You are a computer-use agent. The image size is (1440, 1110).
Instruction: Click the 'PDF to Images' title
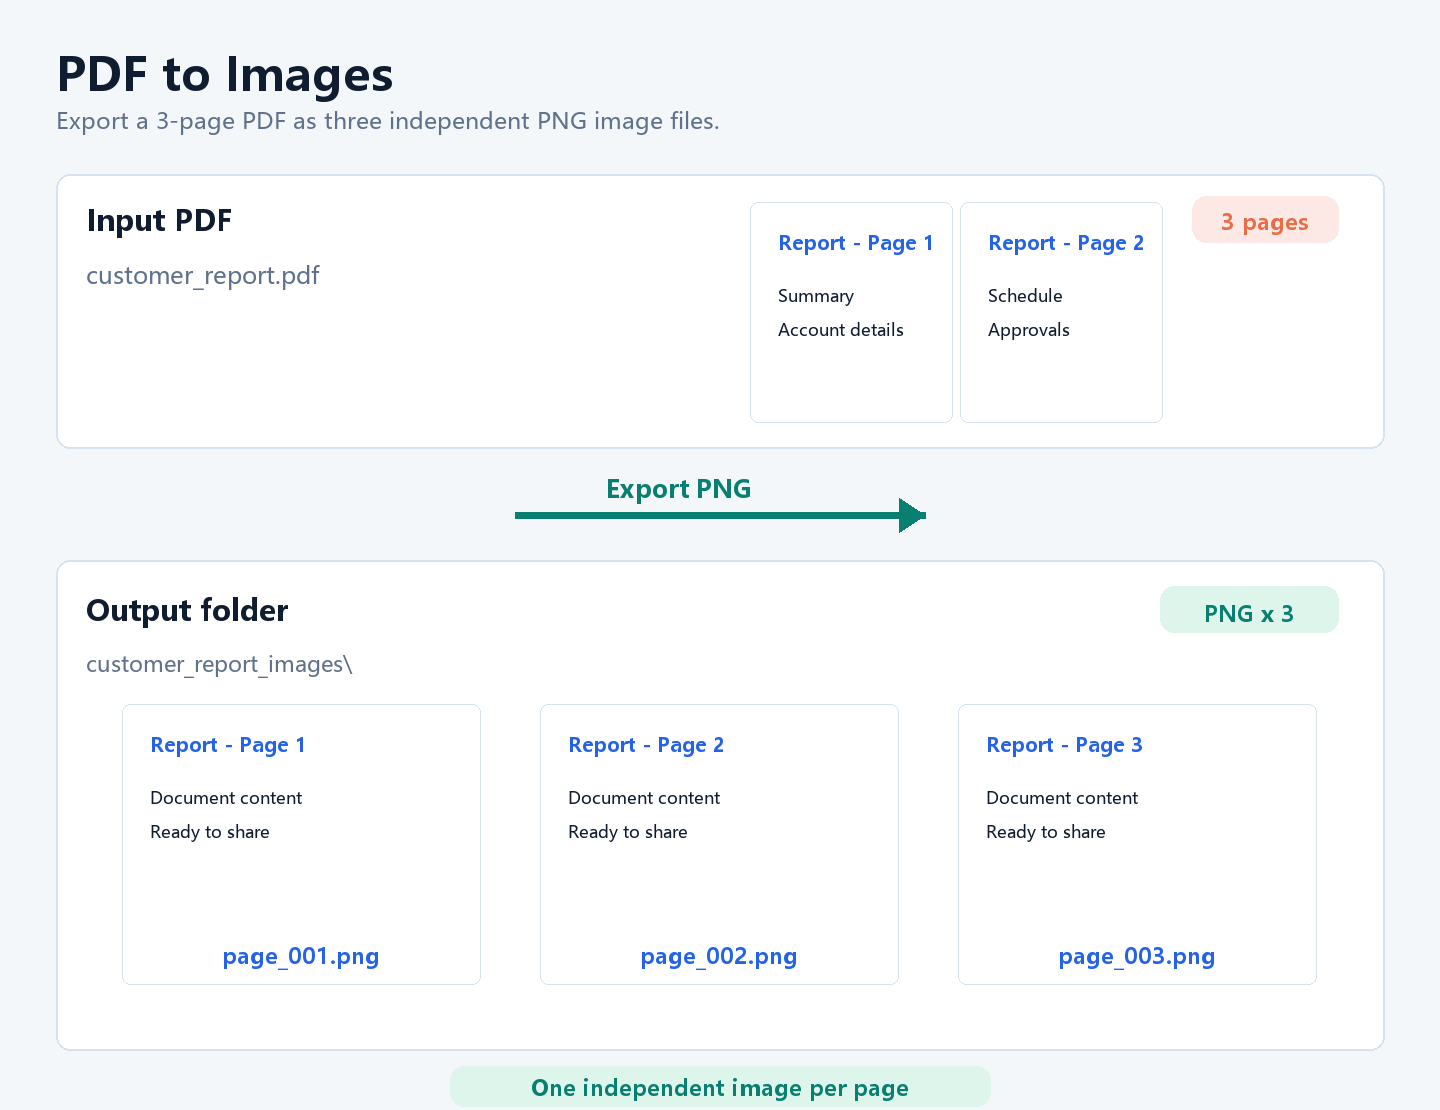[x=225, y=75]
